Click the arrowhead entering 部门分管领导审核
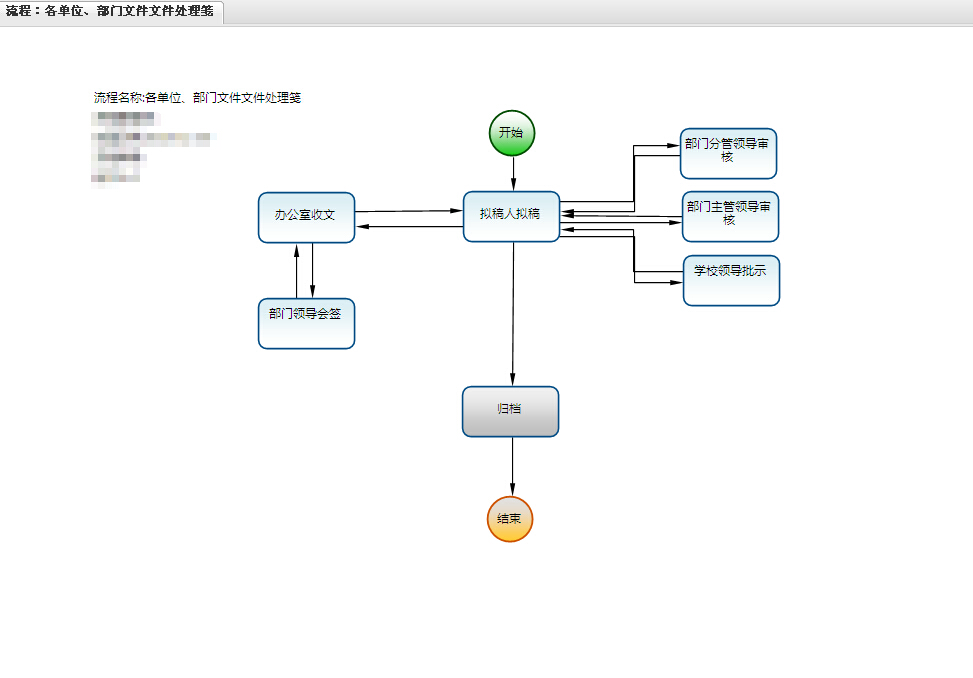Image resolution: width=973 pixels, height=678 pixels. point(672,146)
